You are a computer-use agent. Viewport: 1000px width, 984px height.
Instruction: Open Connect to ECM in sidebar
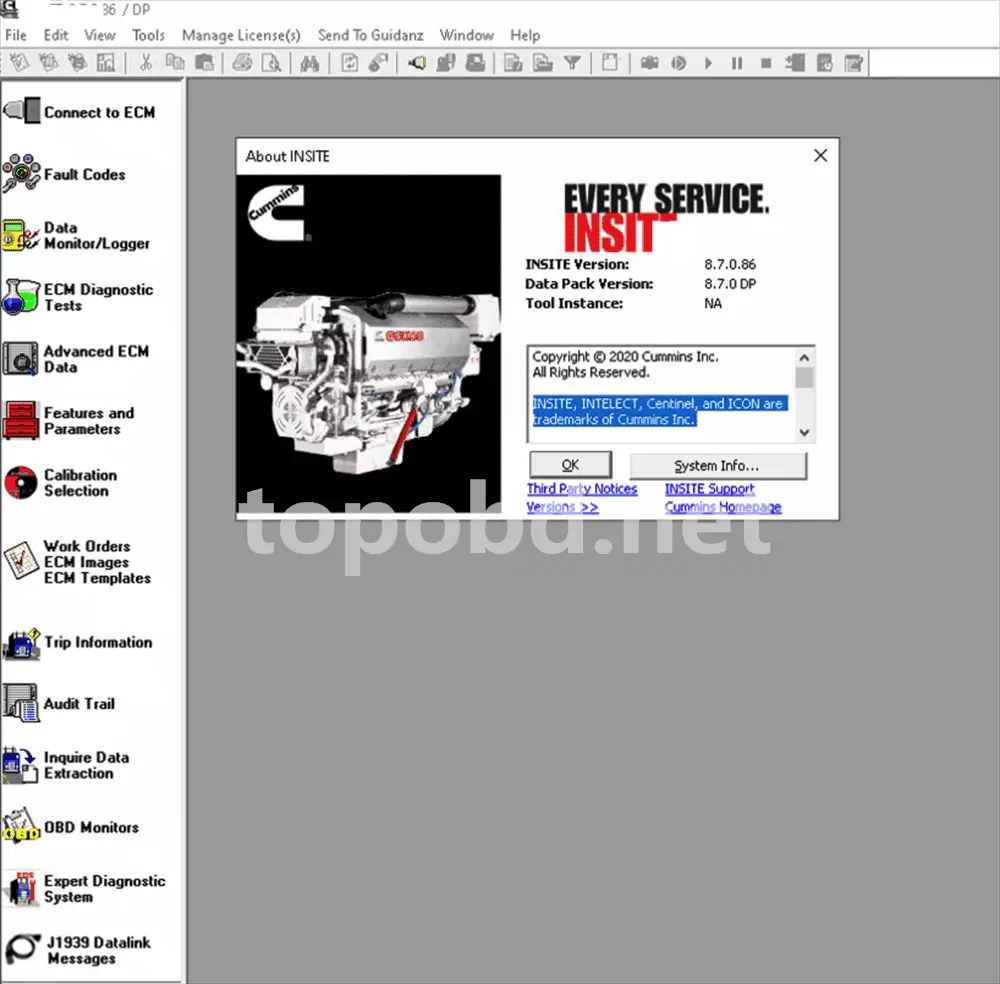[80, 112]
